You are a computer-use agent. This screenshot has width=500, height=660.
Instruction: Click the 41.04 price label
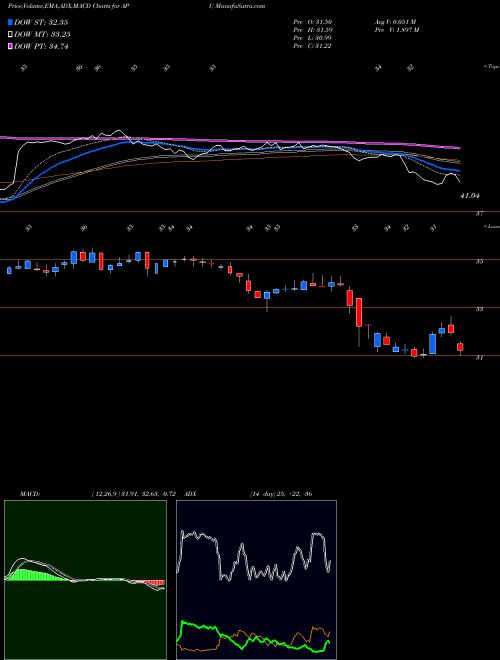click(x=470, y=196)
